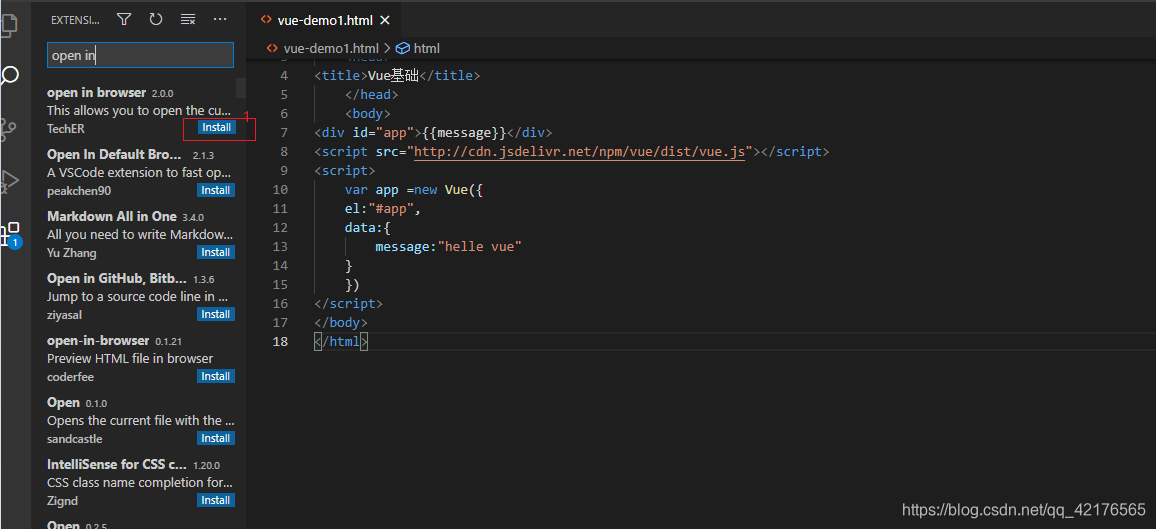Click line number 10 in the gutter
Image resolution: width=1156 pixels, height=529 pixels.
(x=280, y=189)
